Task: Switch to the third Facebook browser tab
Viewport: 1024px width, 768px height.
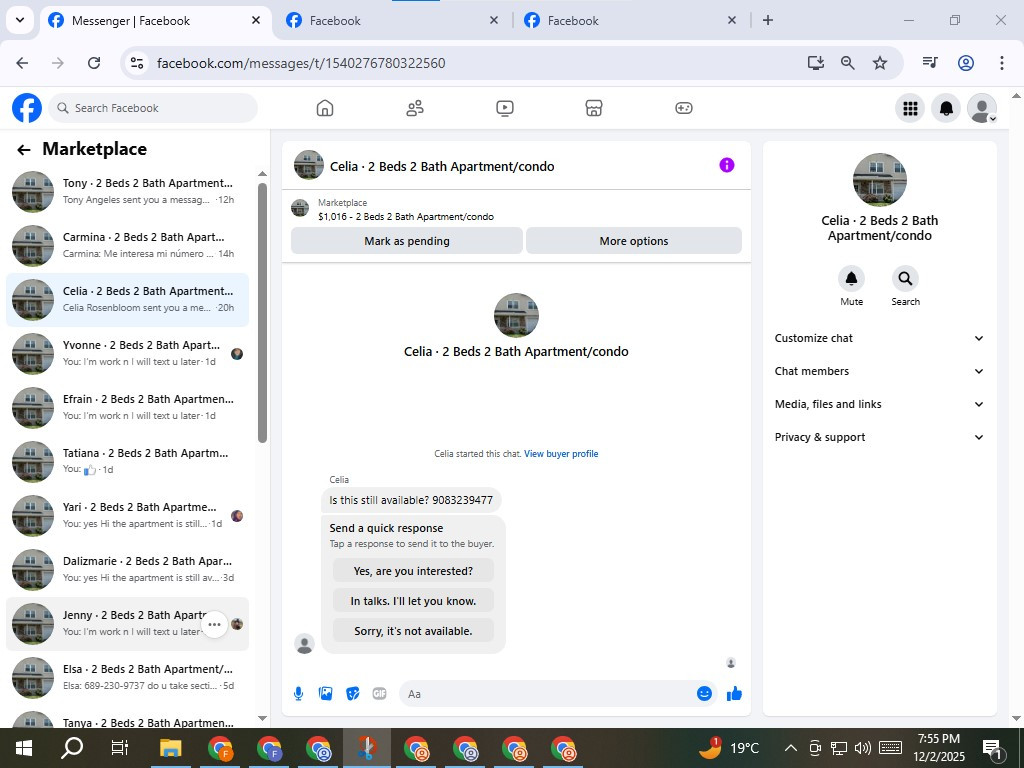Action: 630,21
